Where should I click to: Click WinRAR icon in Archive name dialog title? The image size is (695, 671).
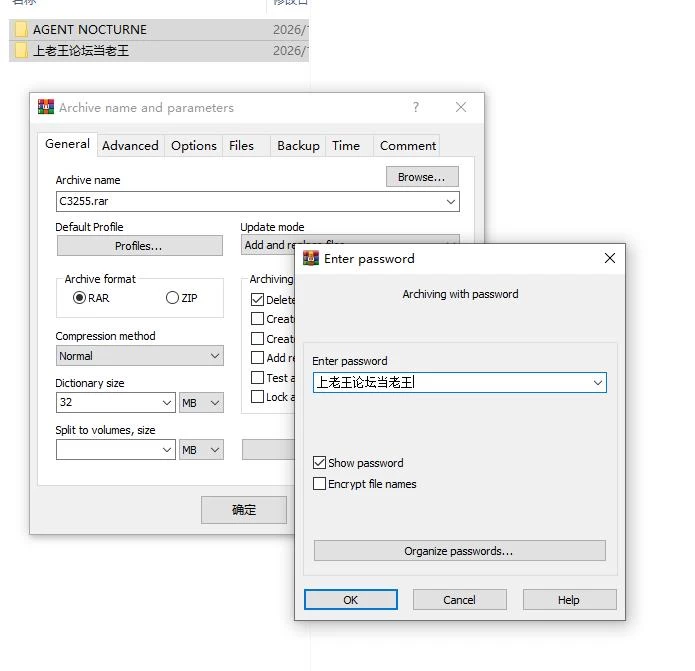pyautogui.click(x=46, y=107)
